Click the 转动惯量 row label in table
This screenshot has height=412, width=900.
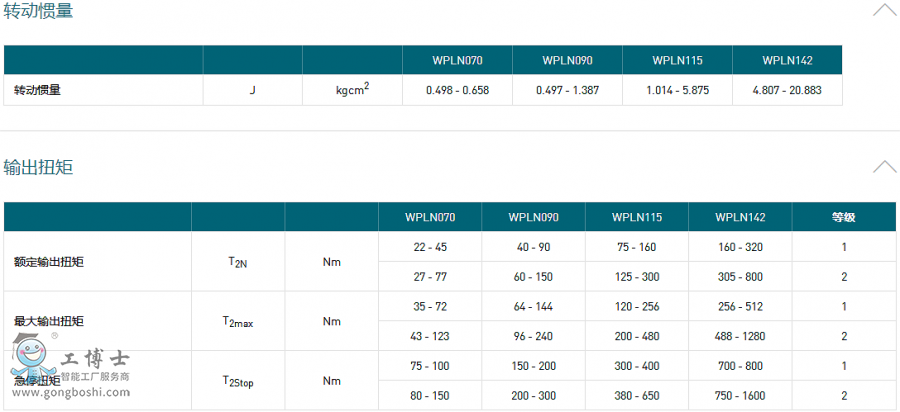pos(37,90)
